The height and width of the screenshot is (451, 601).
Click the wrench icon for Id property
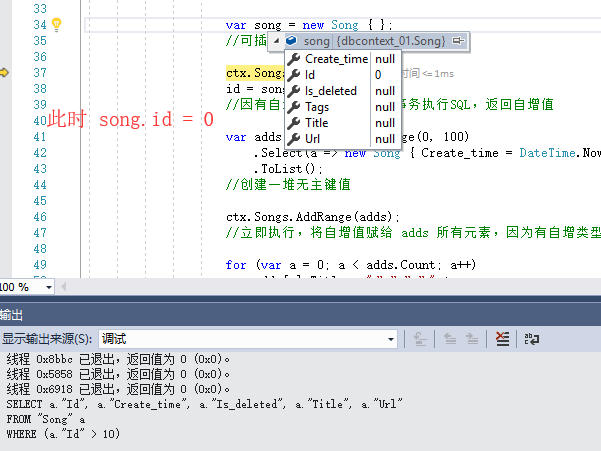tap(294, 75)
